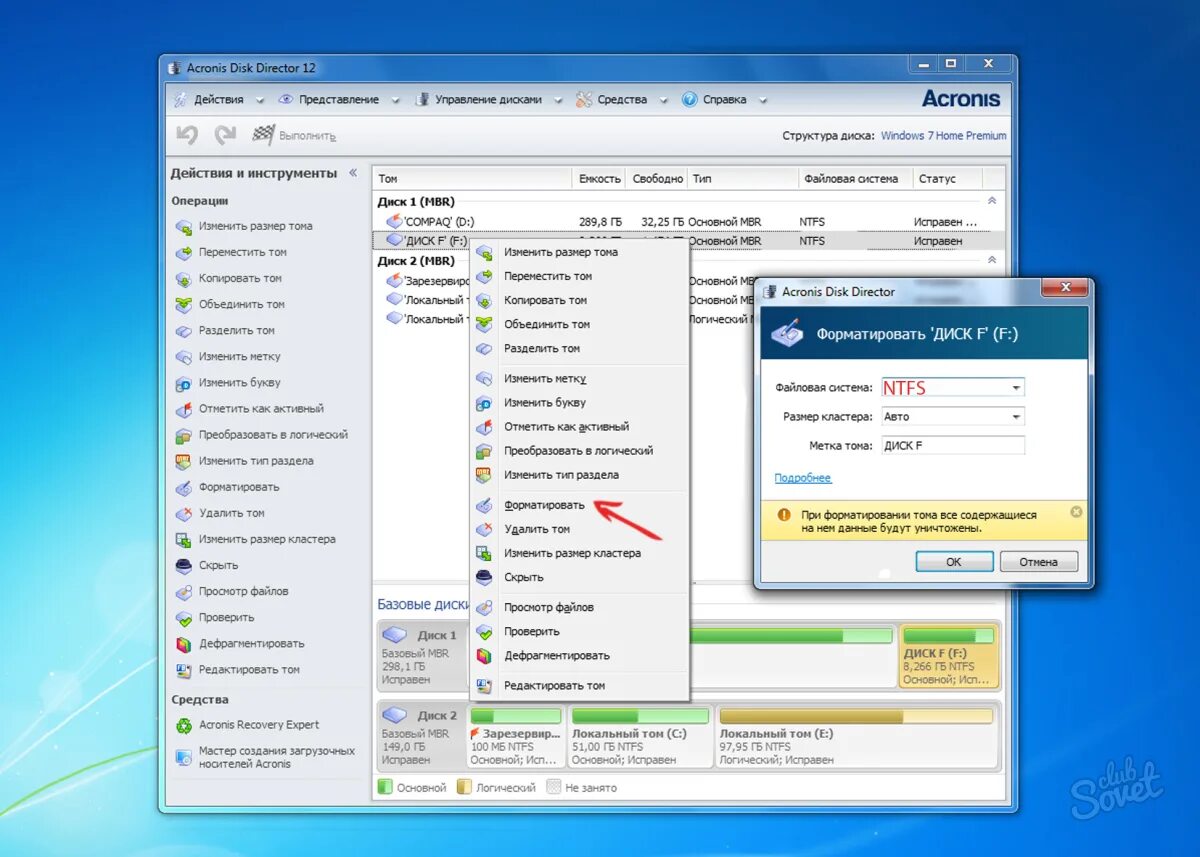
Task: Click the checkered flag Выполнить icon
Action: coord(264,134)
